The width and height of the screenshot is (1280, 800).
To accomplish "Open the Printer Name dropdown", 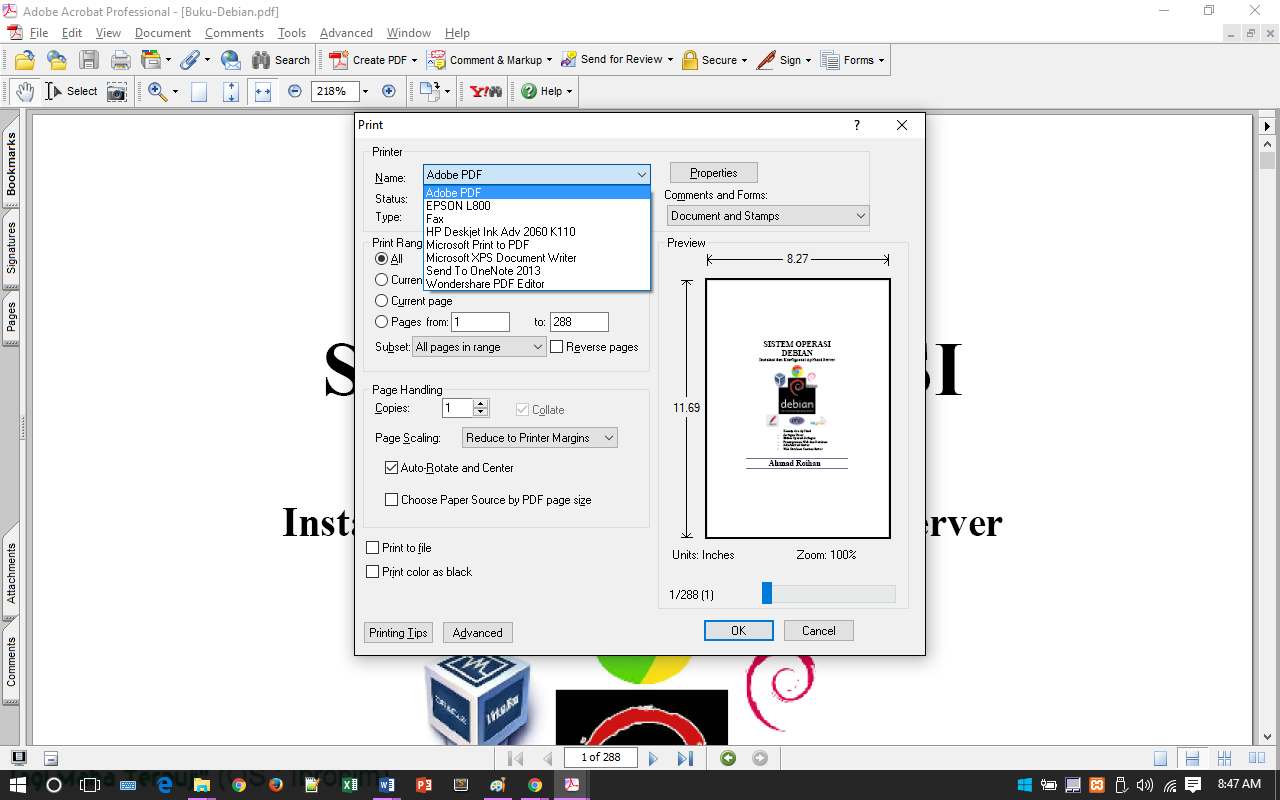I will coord(639,174).
